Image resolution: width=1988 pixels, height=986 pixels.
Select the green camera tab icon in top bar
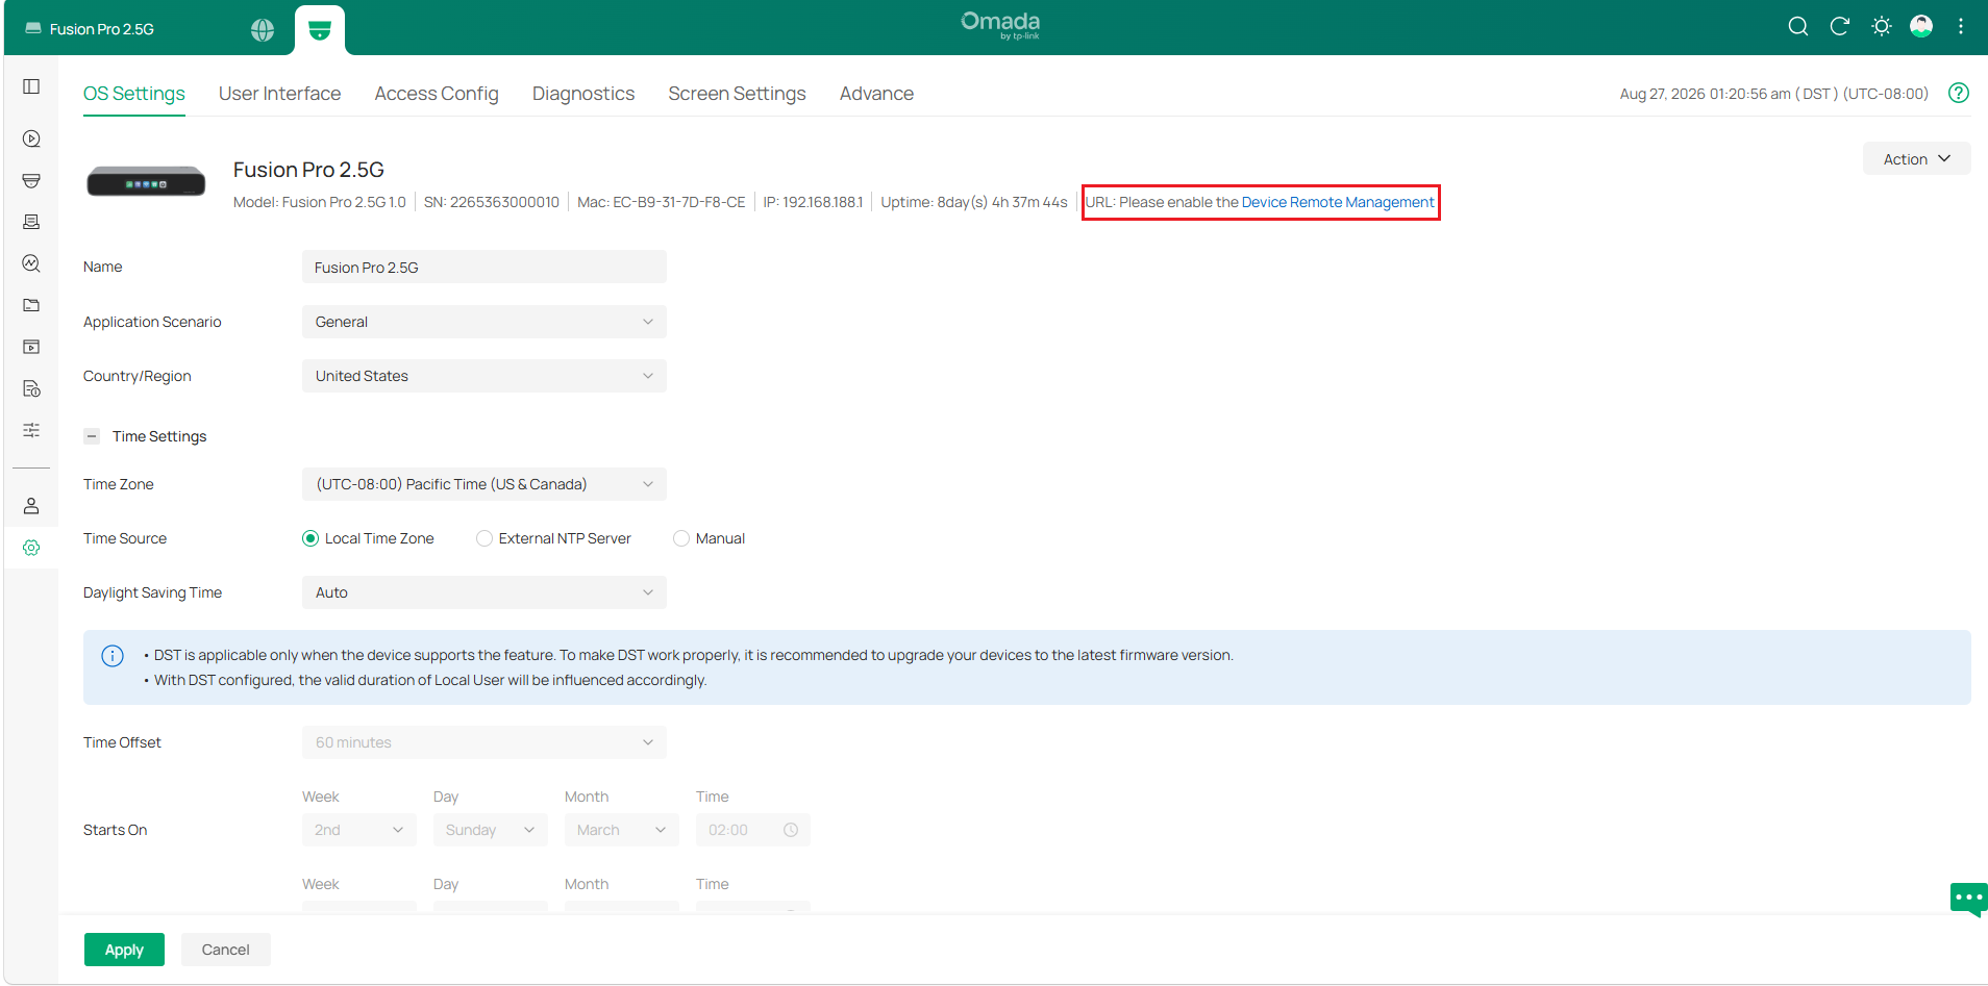[x=320, y=30]
